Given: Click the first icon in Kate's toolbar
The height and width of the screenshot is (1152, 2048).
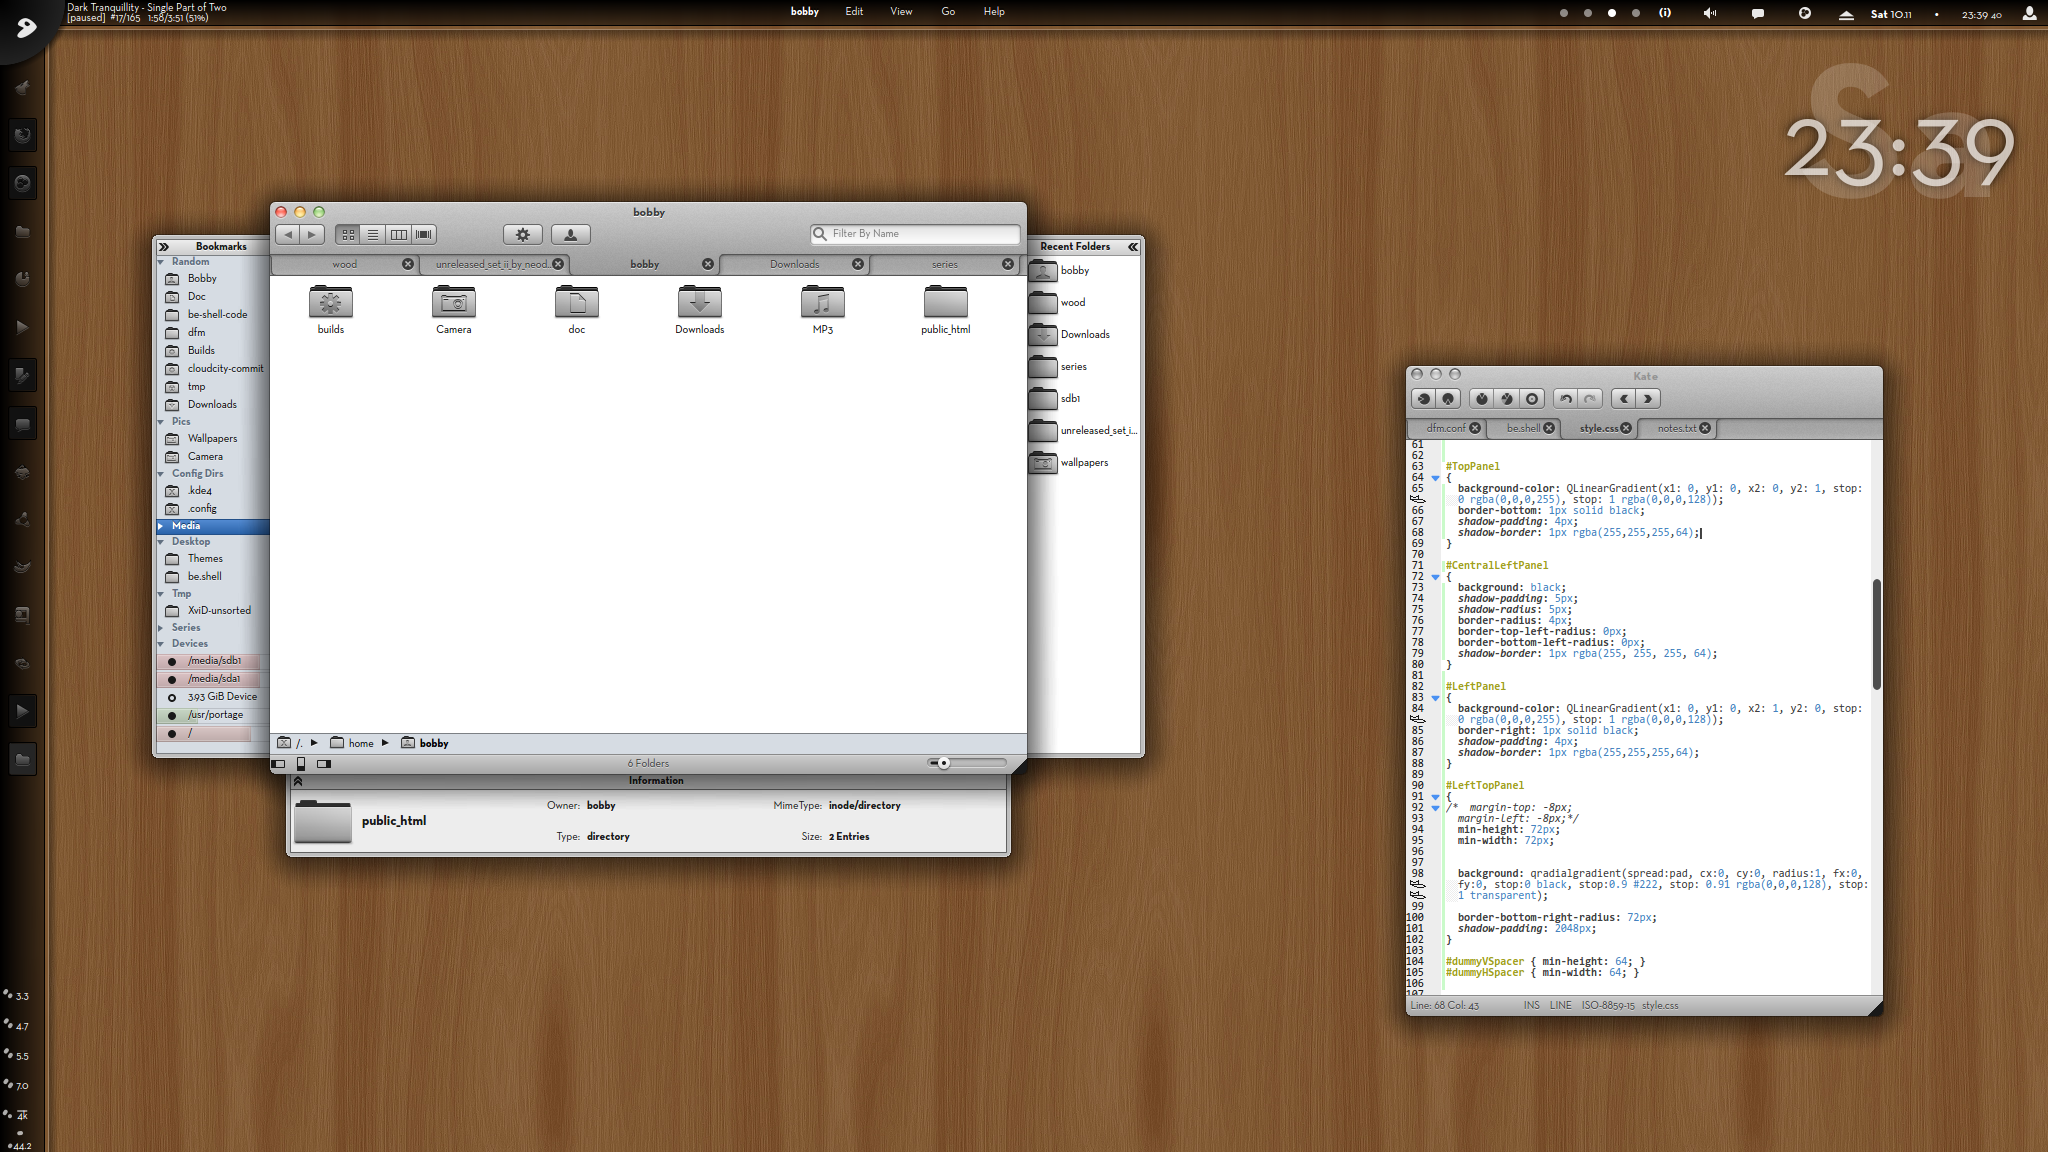Looking at the screenshot, I should tap(1424, 398).
